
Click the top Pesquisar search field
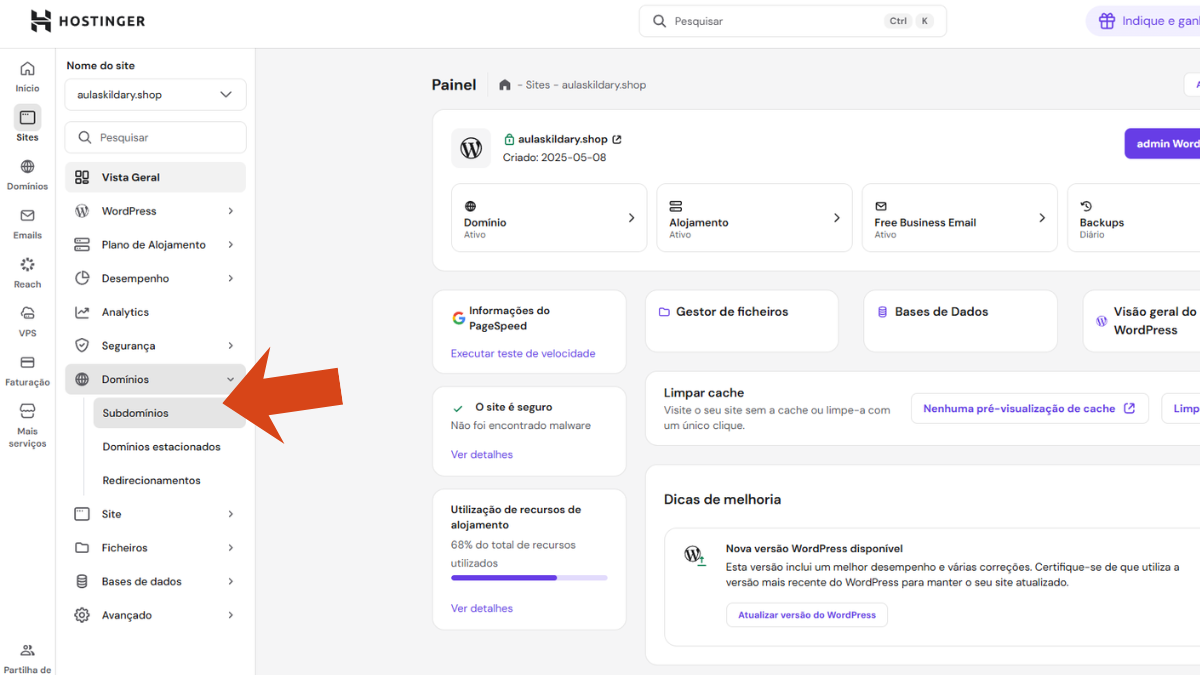click(x=790, y=20)
